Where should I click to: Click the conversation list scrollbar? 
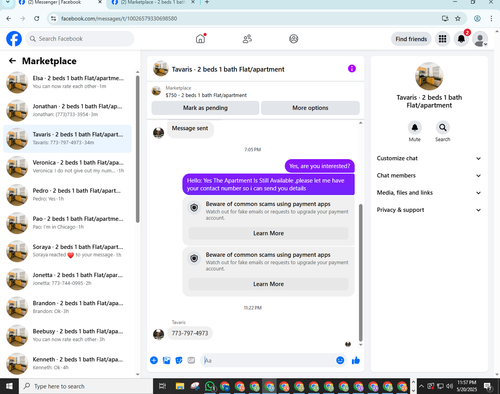(x=137, y=149)
